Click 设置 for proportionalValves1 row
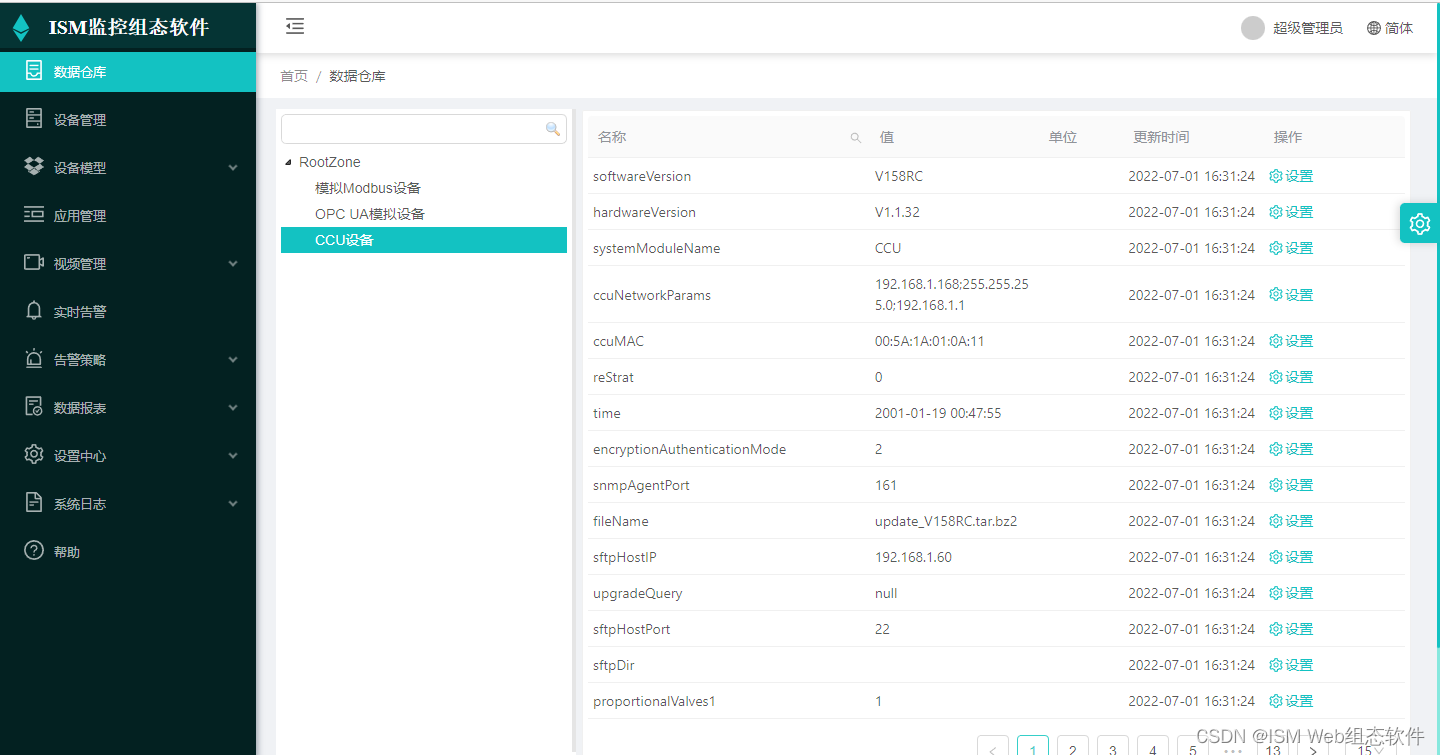This screenshot has height=755, width=1440. [1291, 701]
